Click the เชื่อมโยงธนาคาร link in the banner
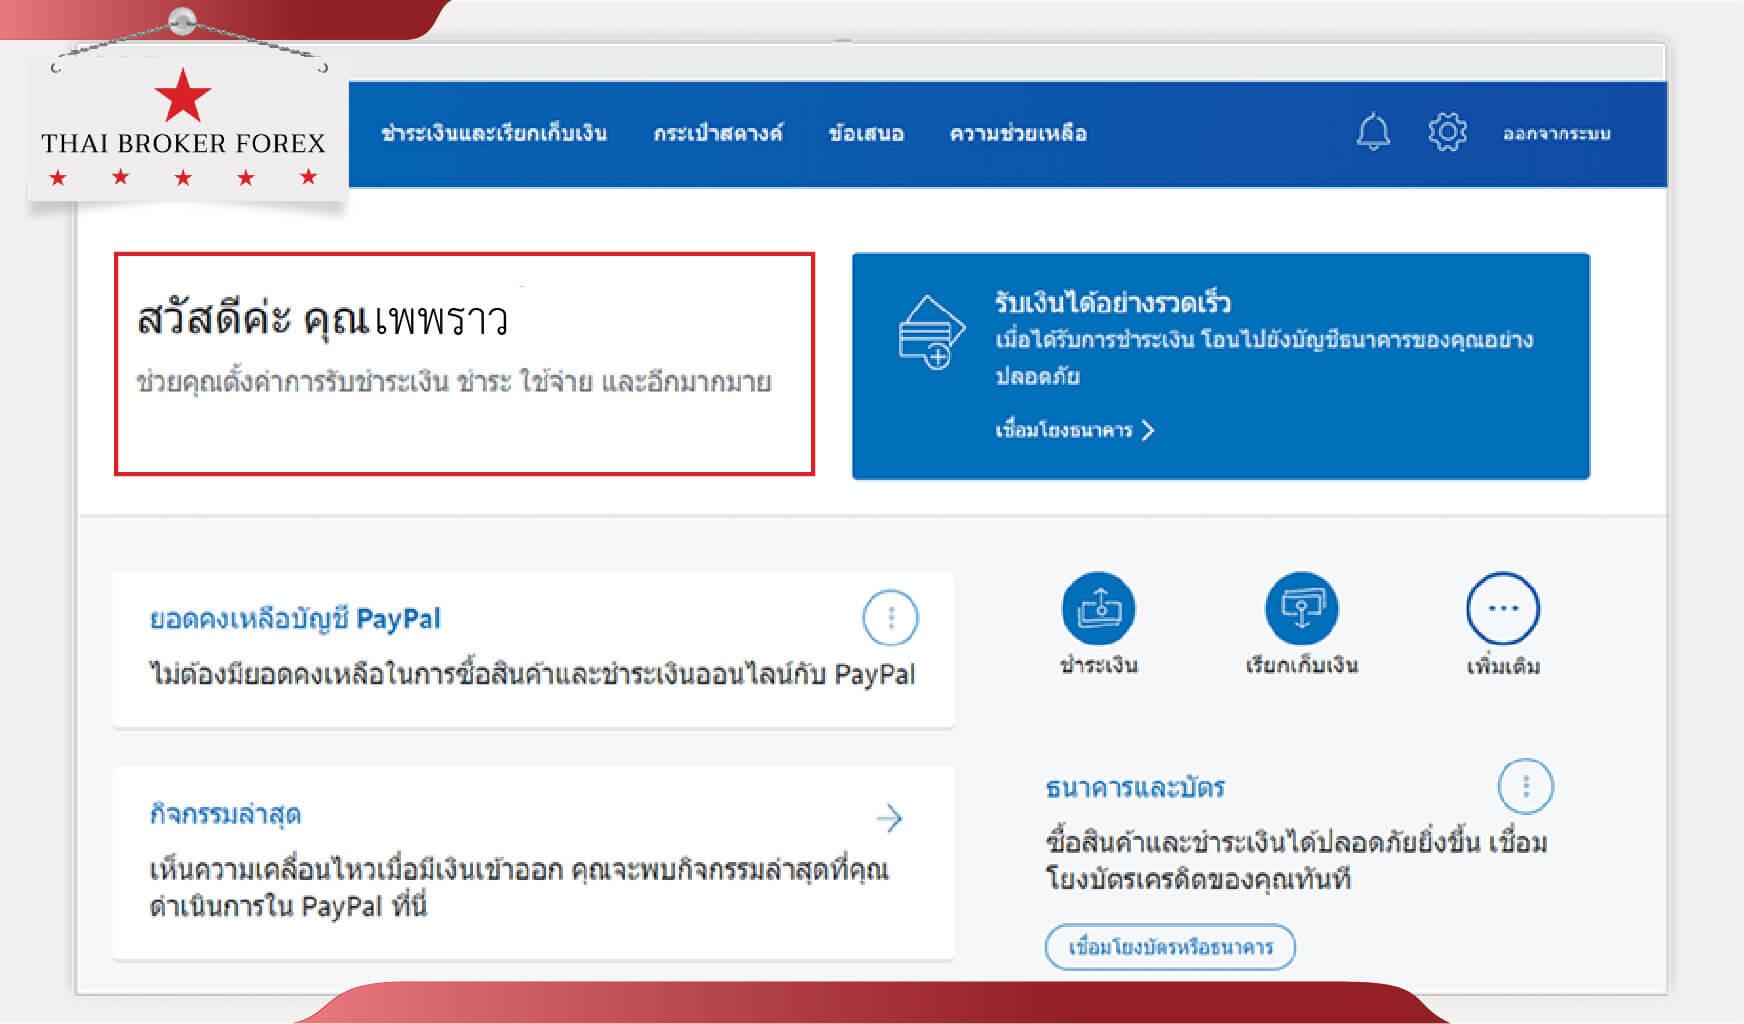 click(1075, 430)
